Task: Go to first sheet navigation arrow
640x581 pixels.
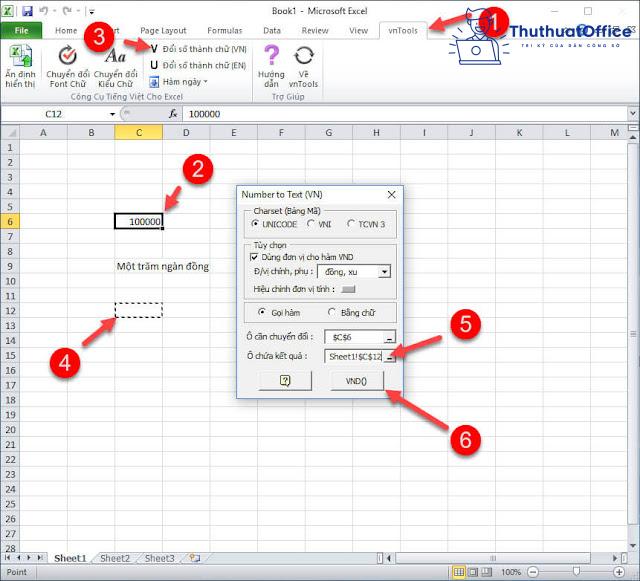Action: [x=8, y=558]
